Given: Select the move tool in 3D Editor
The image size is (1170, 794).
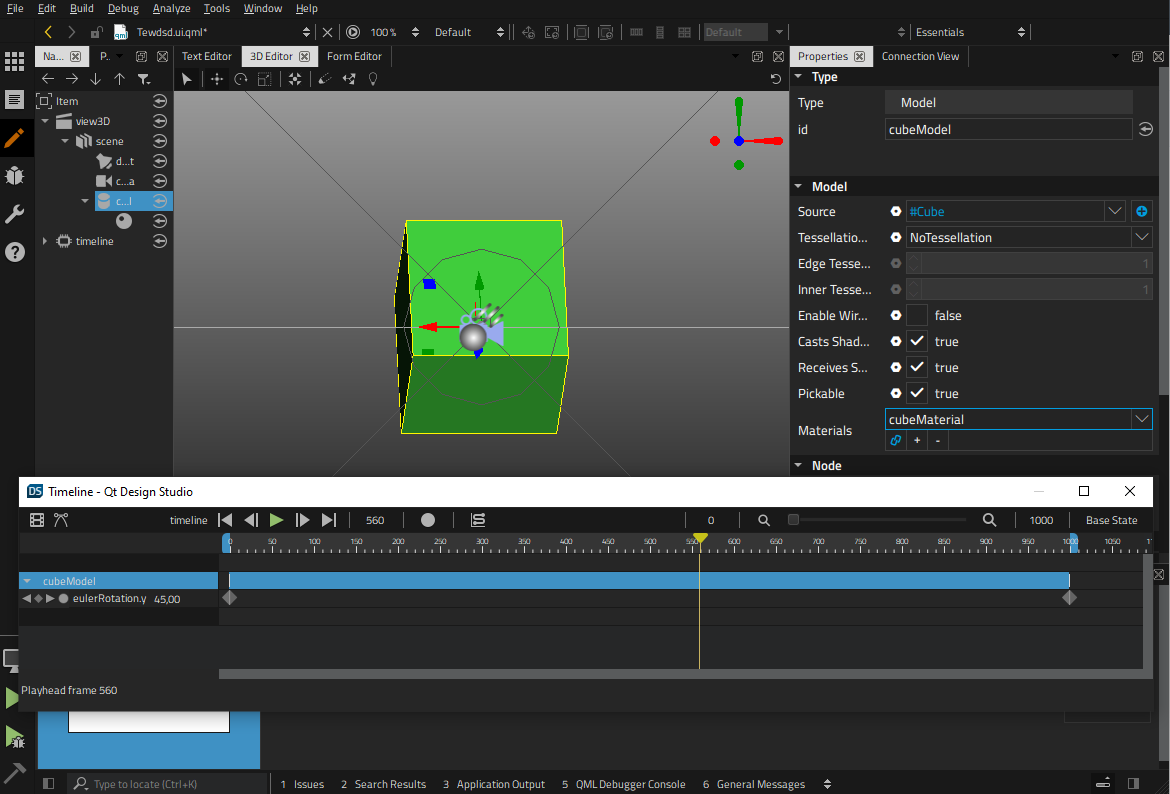Looking at the screenshot, I should point(216,79).
